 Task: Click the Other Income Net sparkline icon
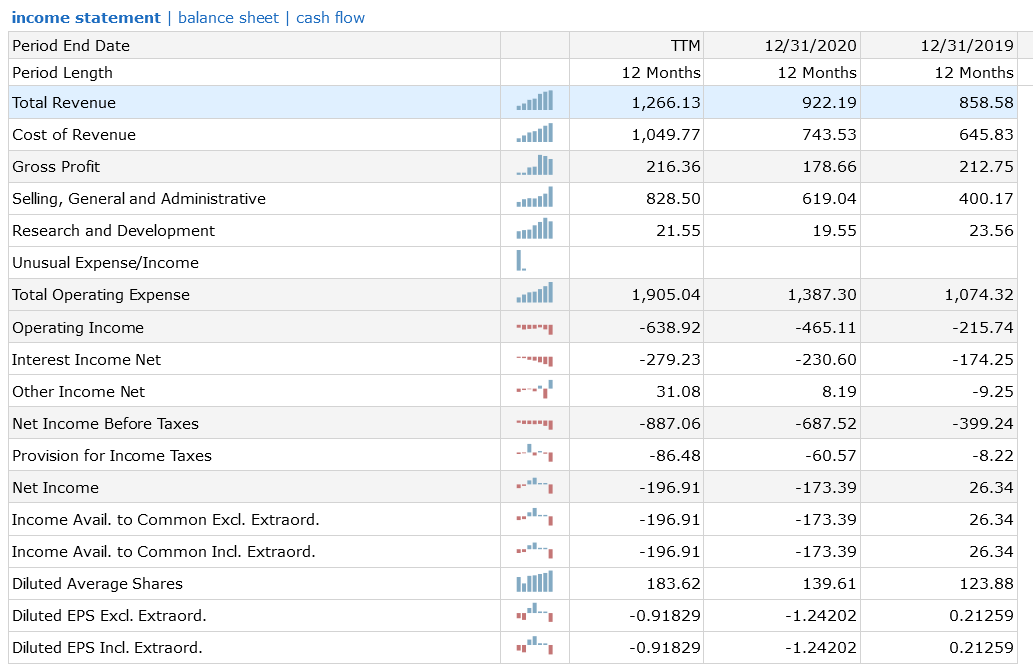535,390
